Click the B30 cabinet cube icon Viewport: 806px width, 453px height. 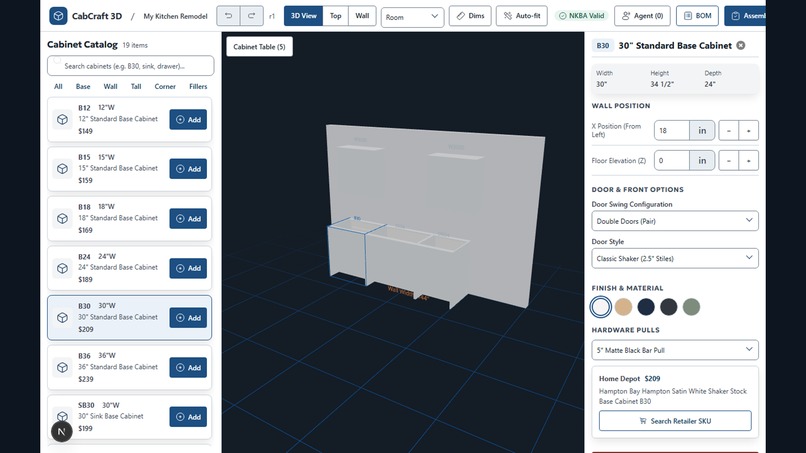[x=62, y=318]
